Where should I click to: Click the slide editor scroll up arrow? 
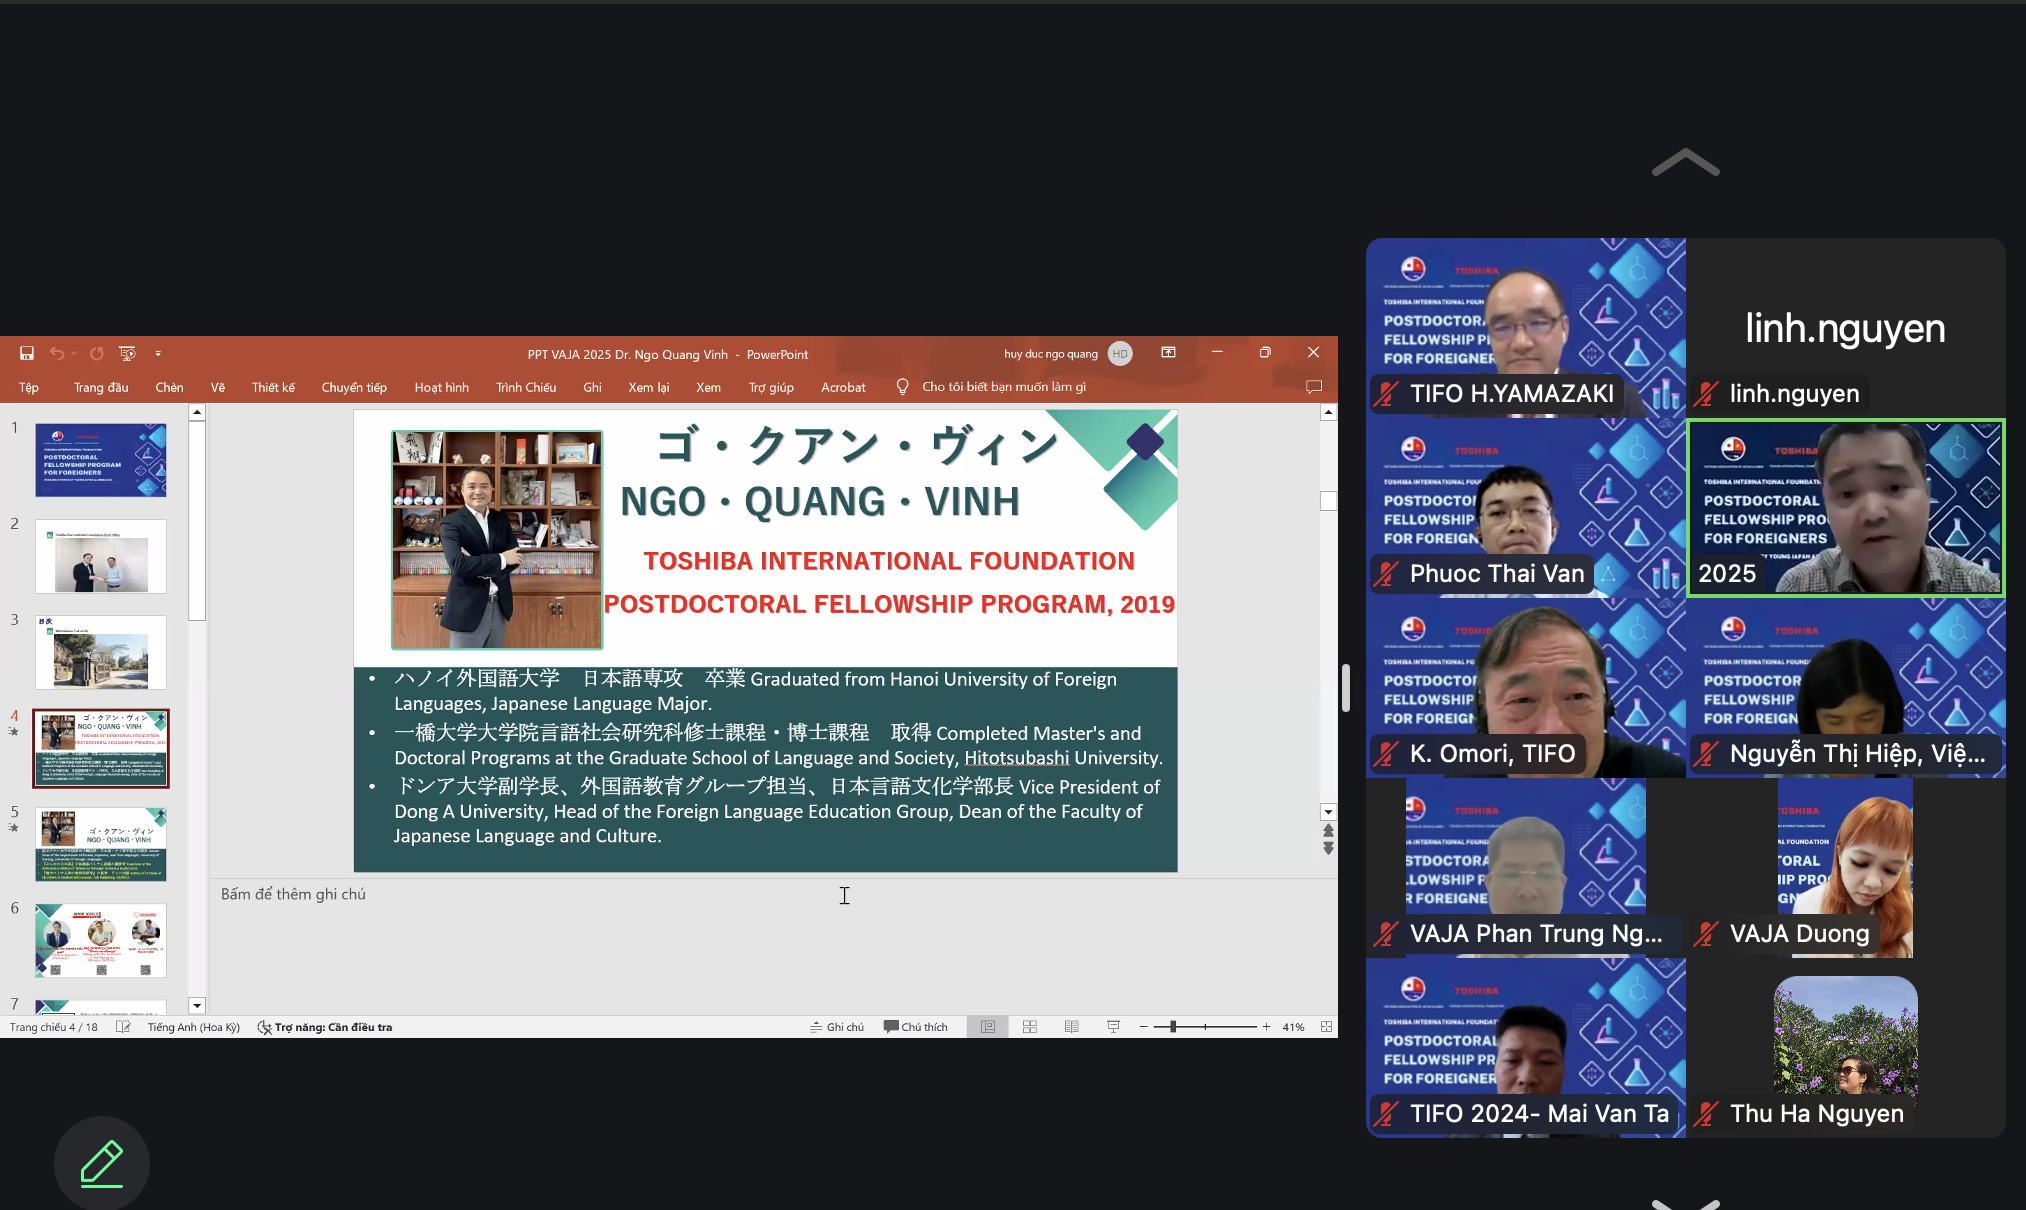point(1328,413)
